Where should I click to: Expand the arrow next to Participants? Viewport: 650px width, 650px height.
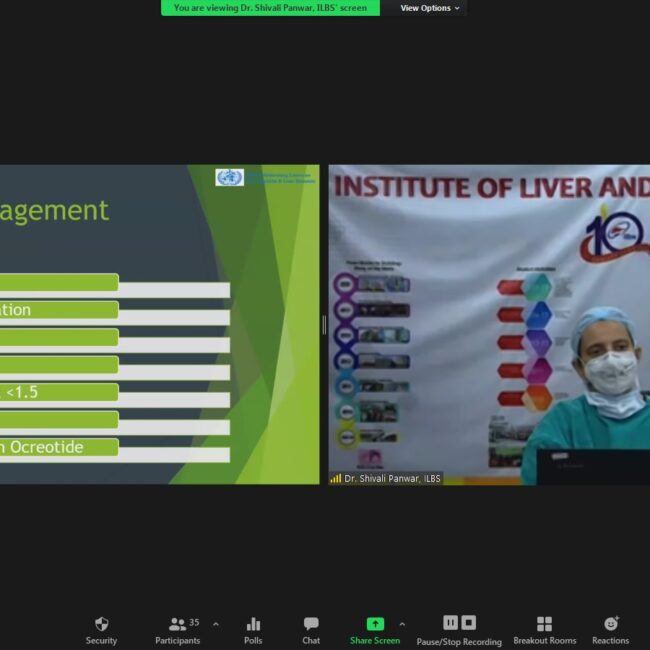pyautogui.click(x=216, y=624)
